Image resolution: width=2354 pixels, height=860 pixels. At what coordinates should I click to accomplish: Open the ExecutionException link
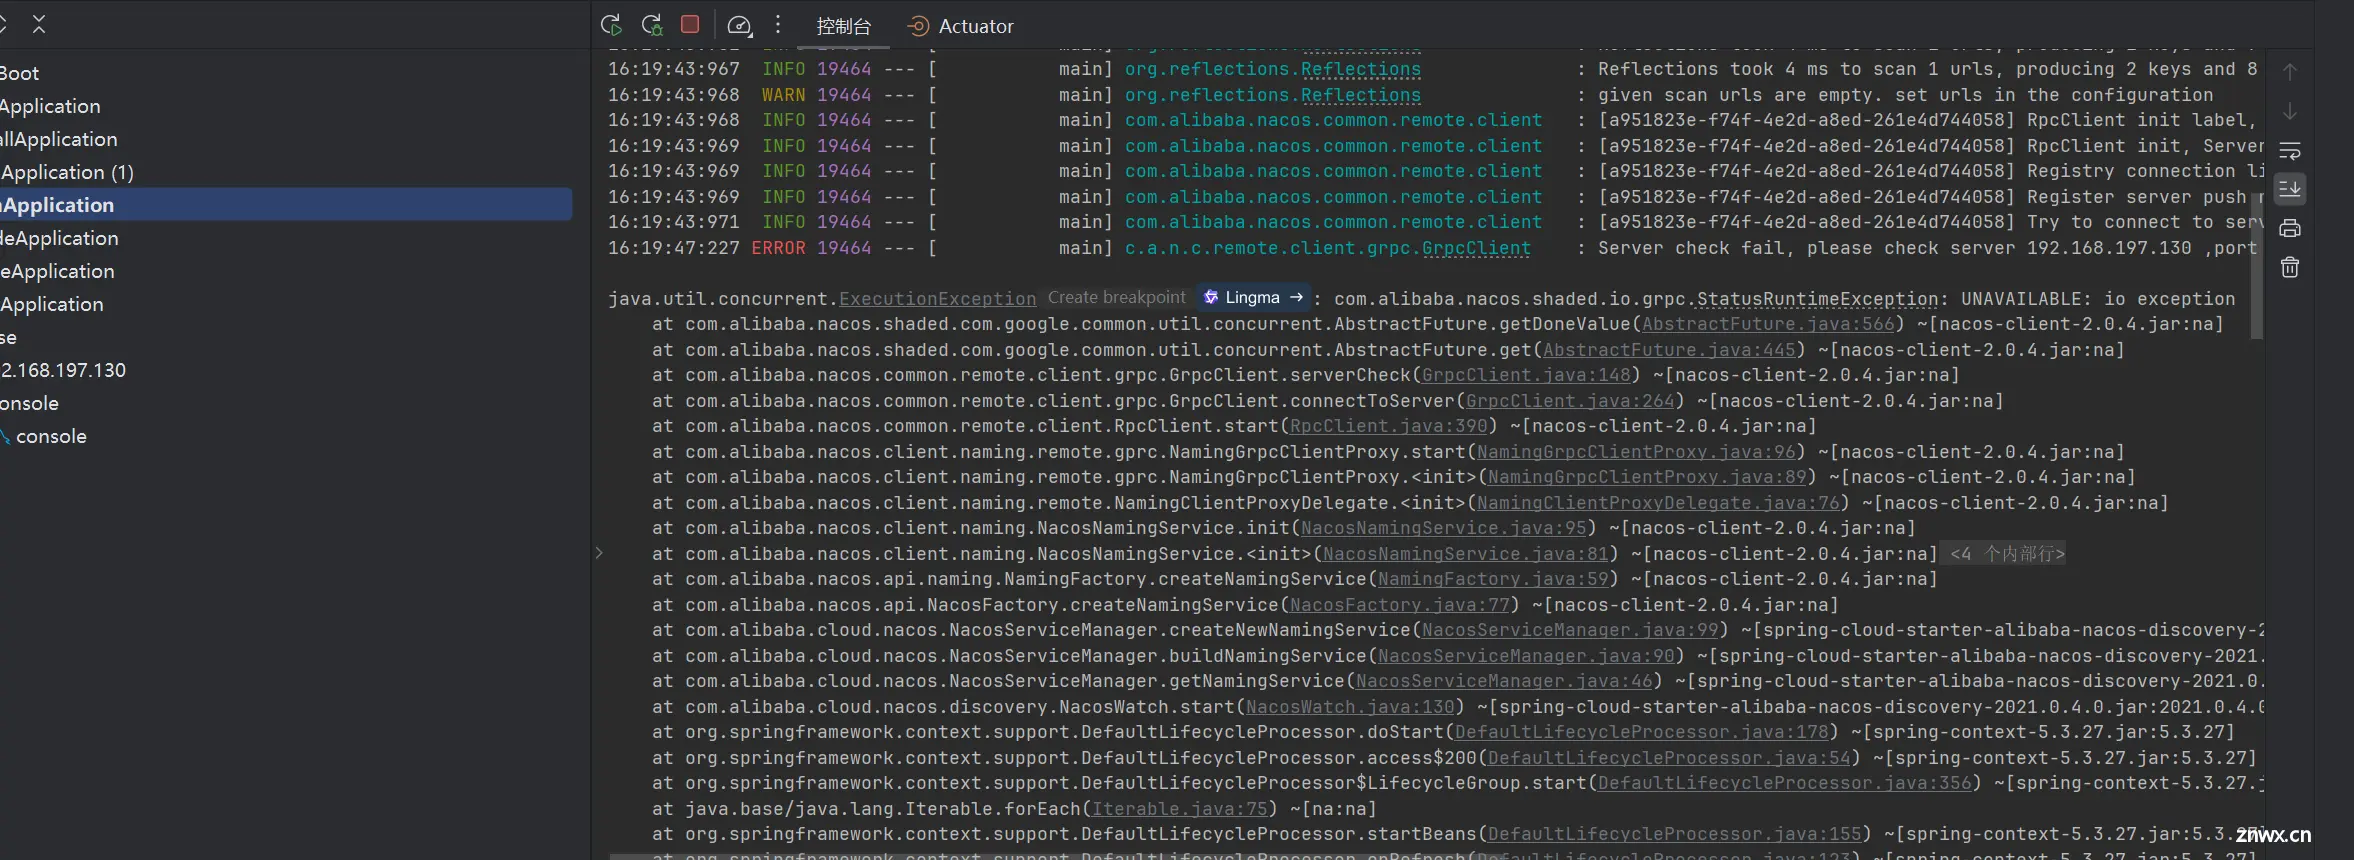(937, 298)
